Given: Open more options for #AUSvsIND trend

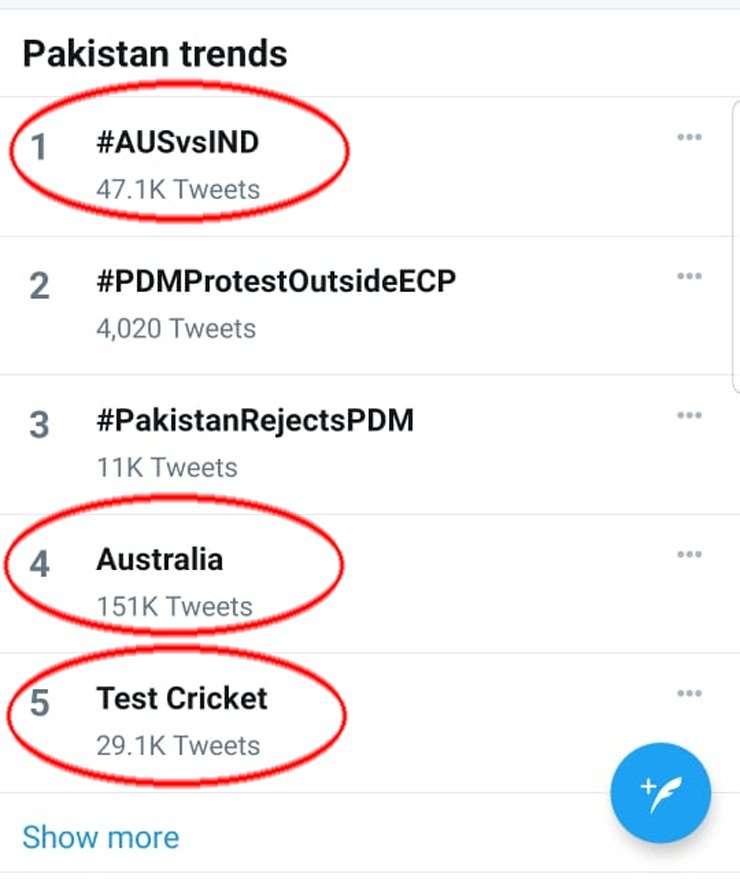Looking at the screenshot, I should 689,138.
